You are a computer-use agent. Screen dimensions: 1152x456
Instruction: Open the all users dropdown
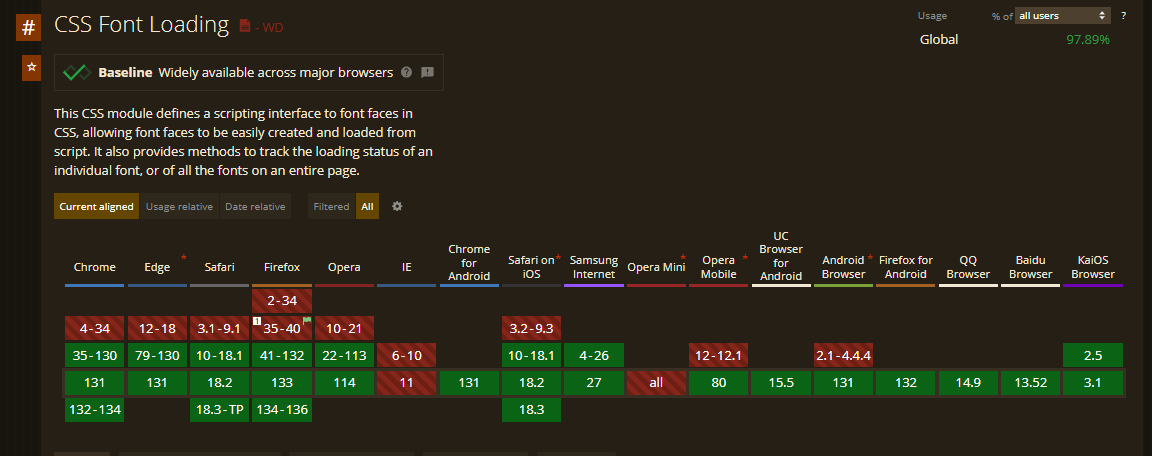1062,15
